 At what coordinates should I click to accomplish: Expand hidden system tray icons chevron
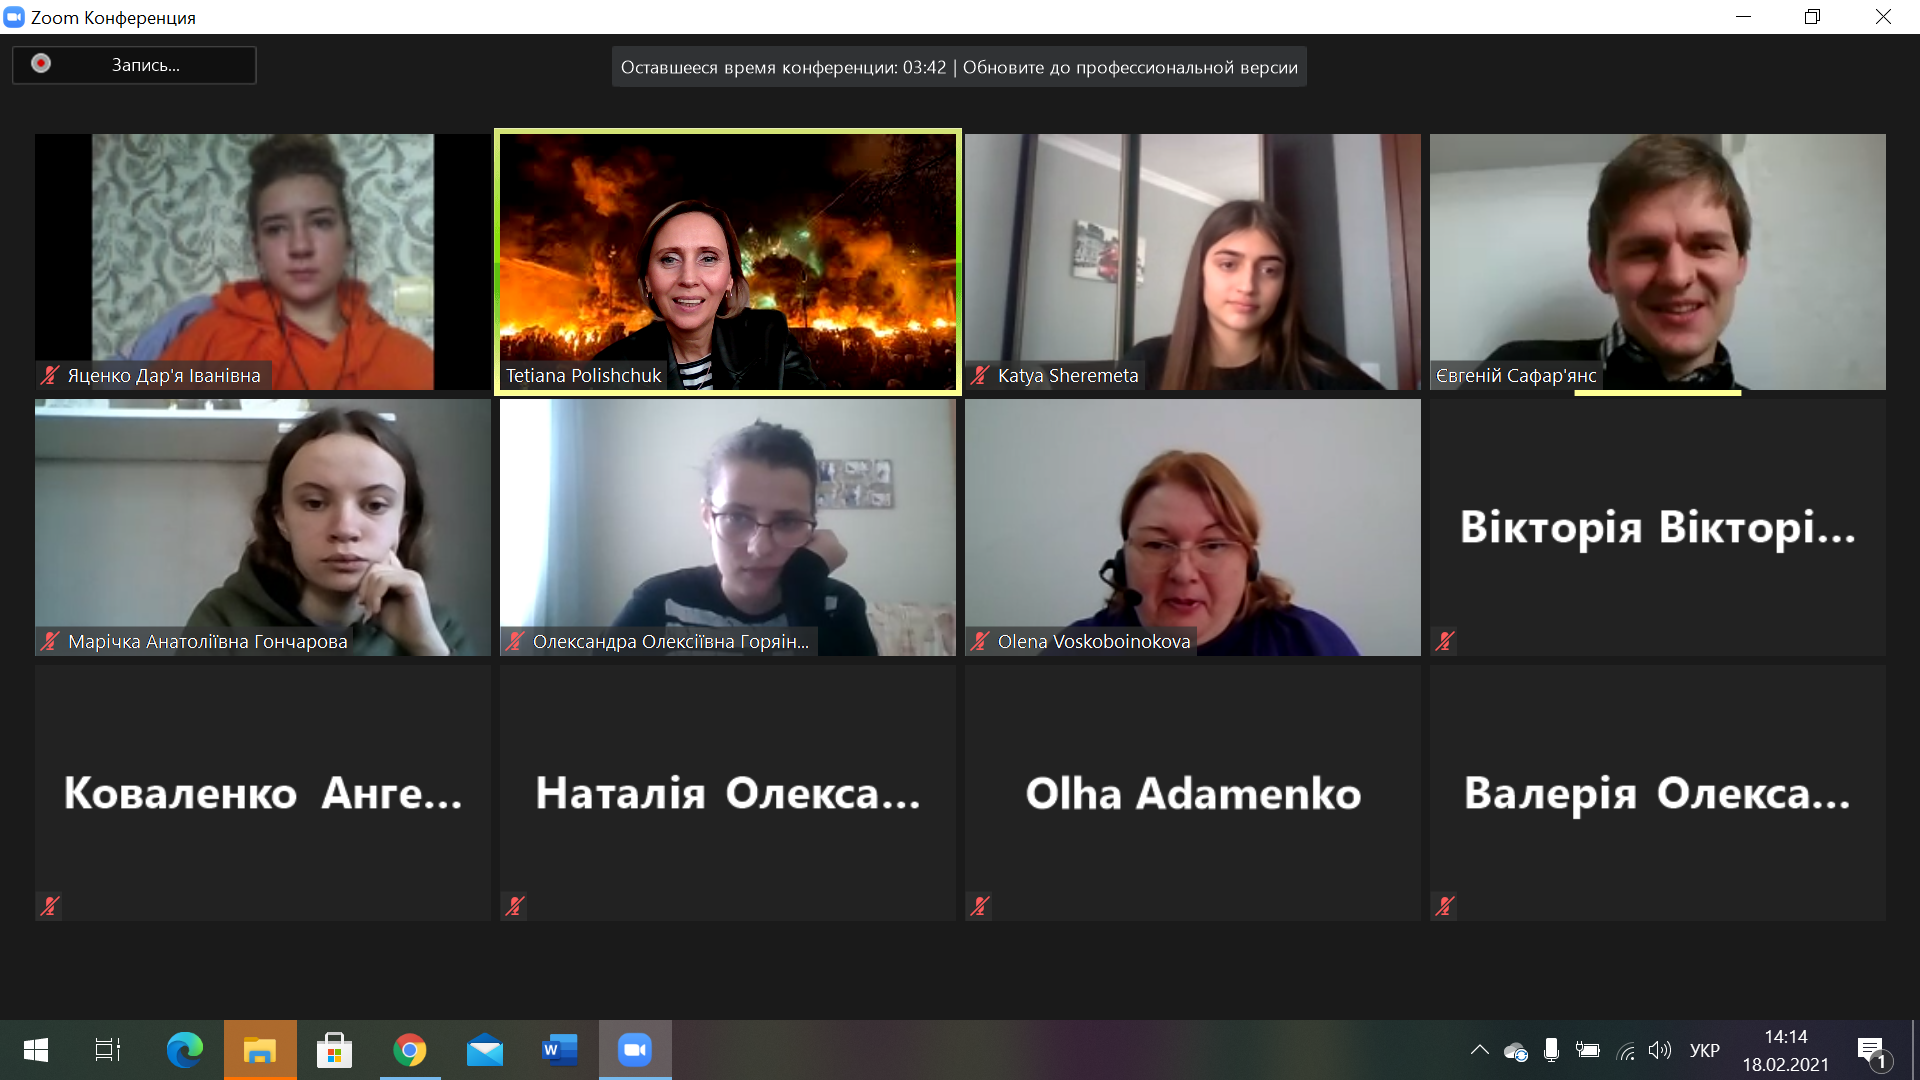pos(1479,1050)
